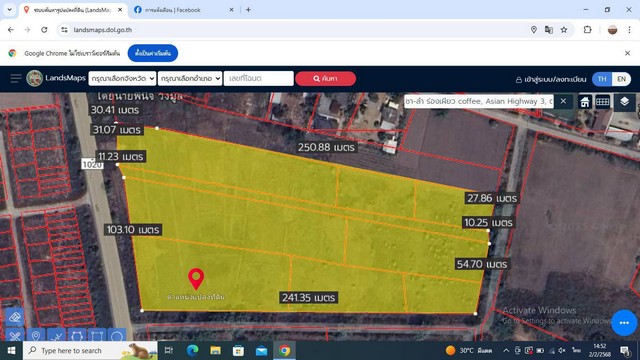Expand the district selection dropdown
Viewport: 640px width, 360px height.
click(190, 78)
